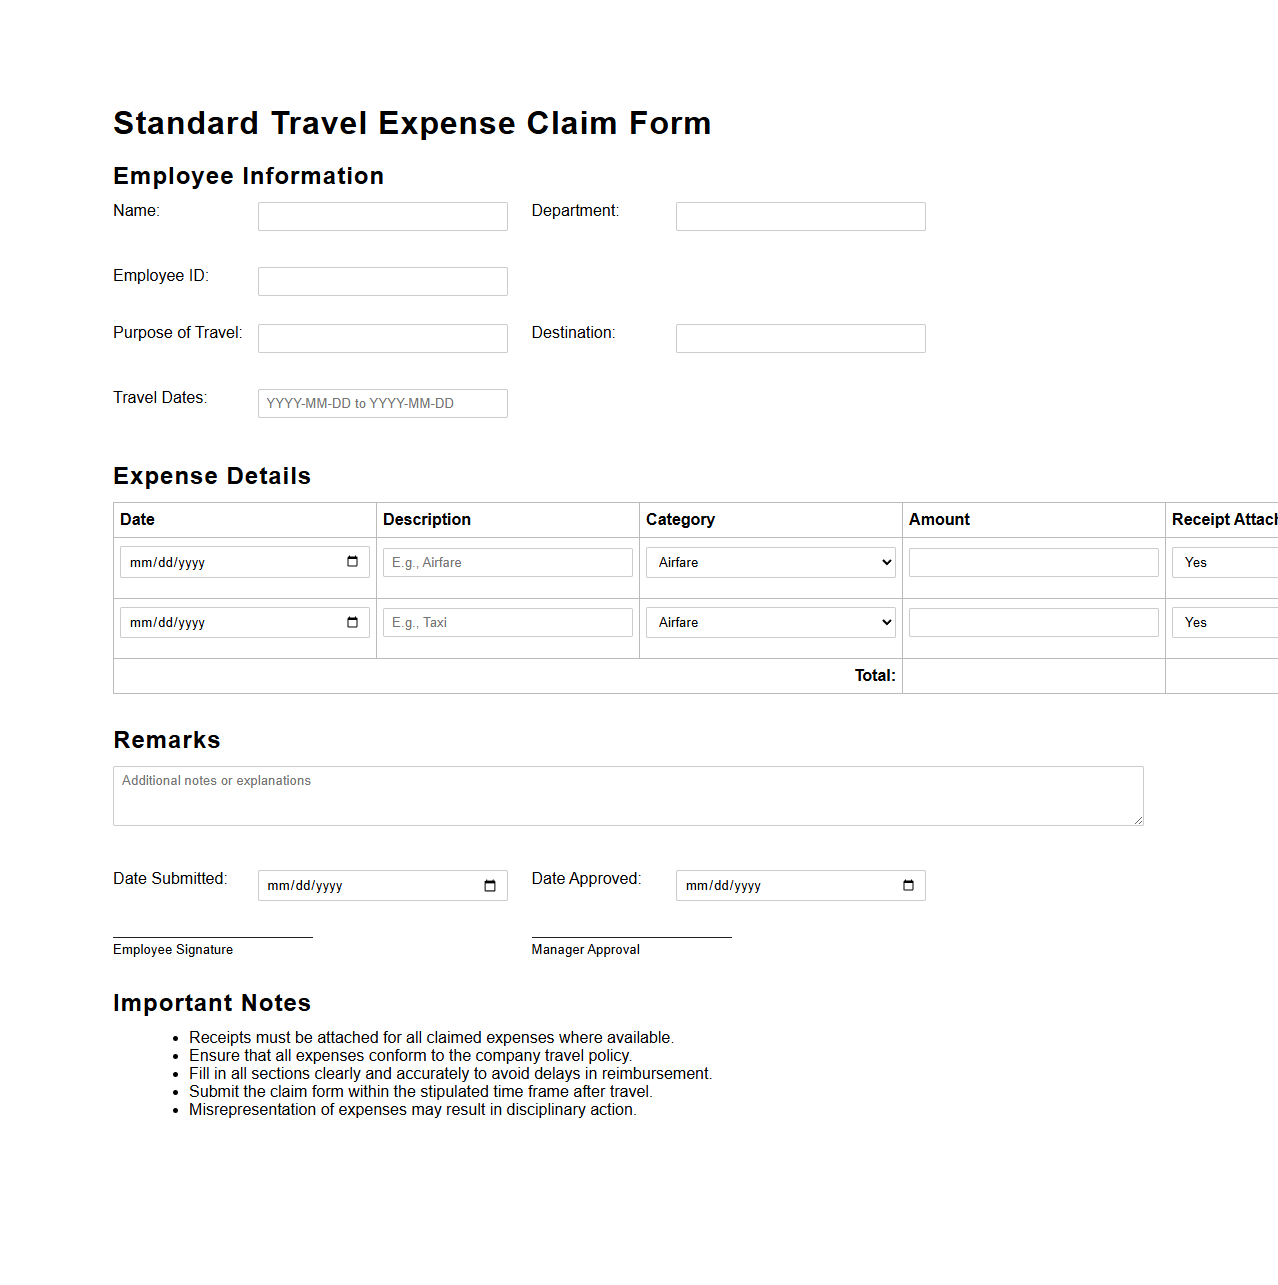This screenshot has width=1278, height=1285.
Task: Focus the Department text field
Action: [800, 216]
